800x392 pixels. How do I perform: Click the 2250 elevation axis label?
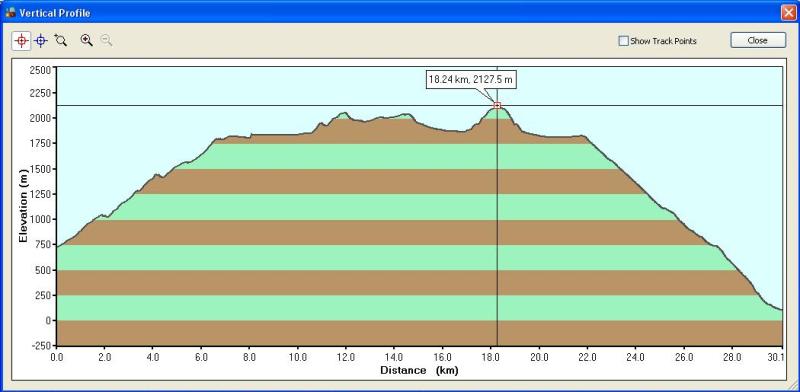pyautogui.click(x=40, y=93)
